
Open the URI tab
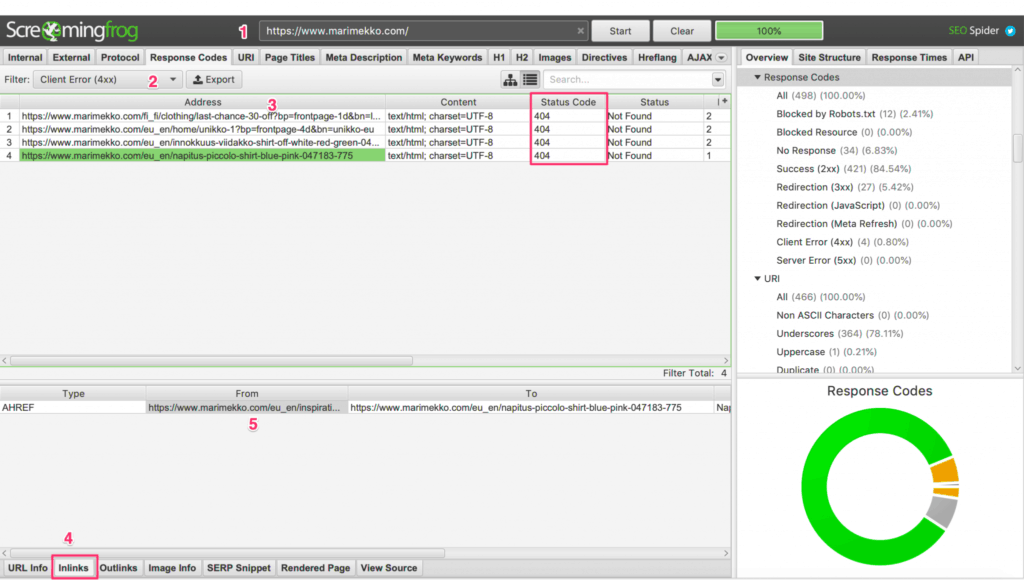246,57
